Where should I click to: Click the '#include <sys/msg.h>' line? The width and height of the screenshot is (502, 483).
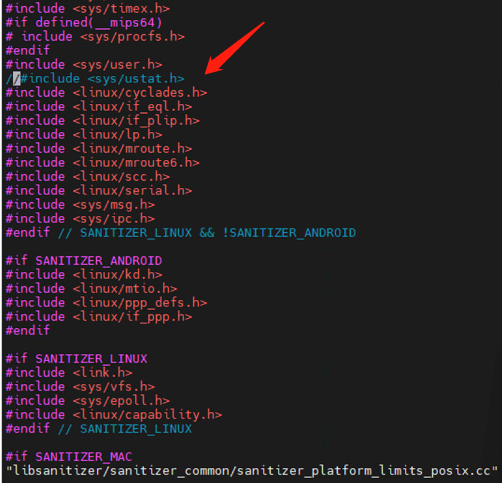(x=80, y=205)
